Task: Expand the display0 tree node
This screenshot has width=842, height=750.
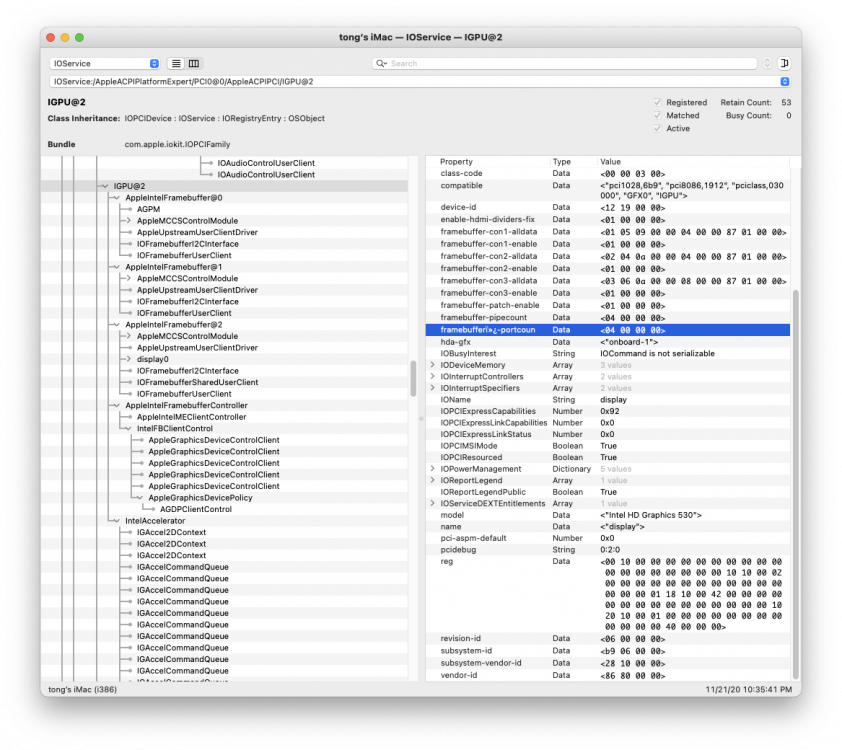Action: click(x=128, y=359)
